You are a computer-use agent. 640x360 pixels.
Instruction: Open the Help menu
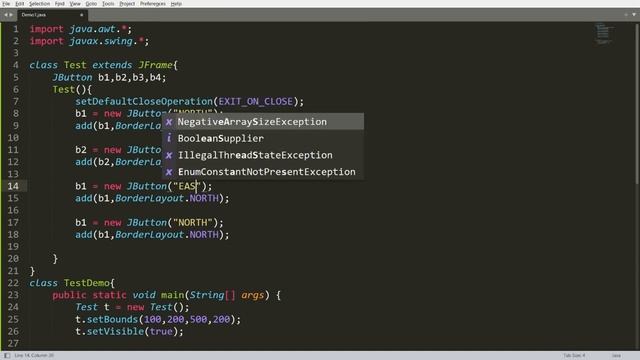176,4
